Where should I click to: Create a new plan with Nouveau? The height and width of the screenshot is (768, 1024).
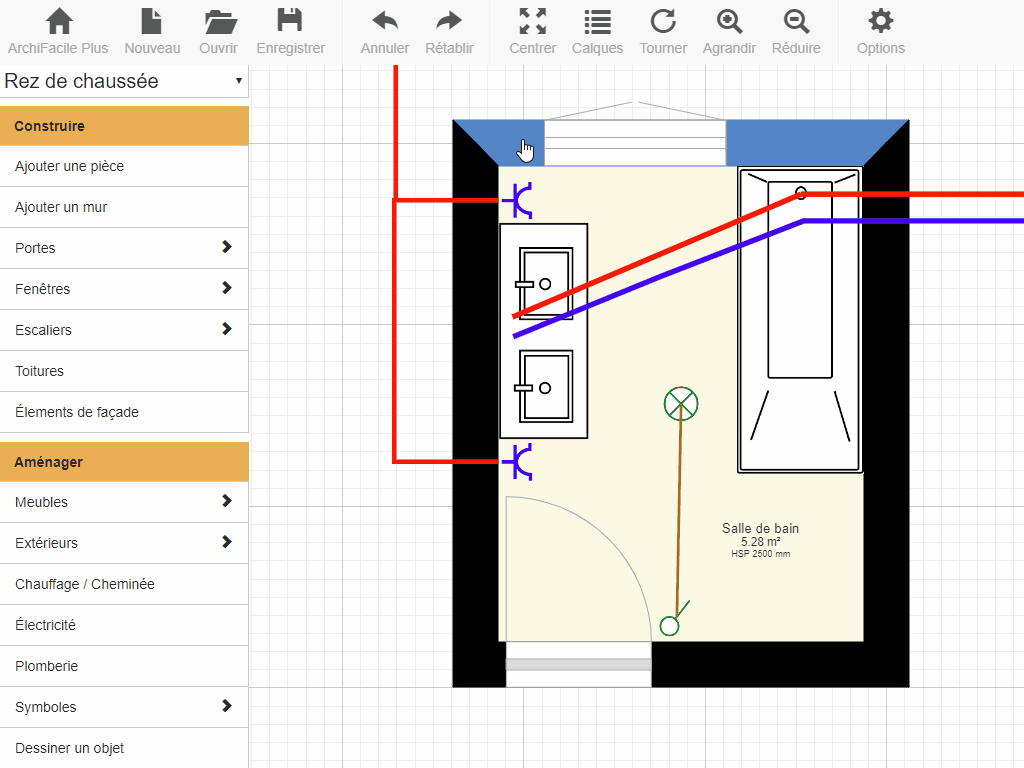coord(152,31)
